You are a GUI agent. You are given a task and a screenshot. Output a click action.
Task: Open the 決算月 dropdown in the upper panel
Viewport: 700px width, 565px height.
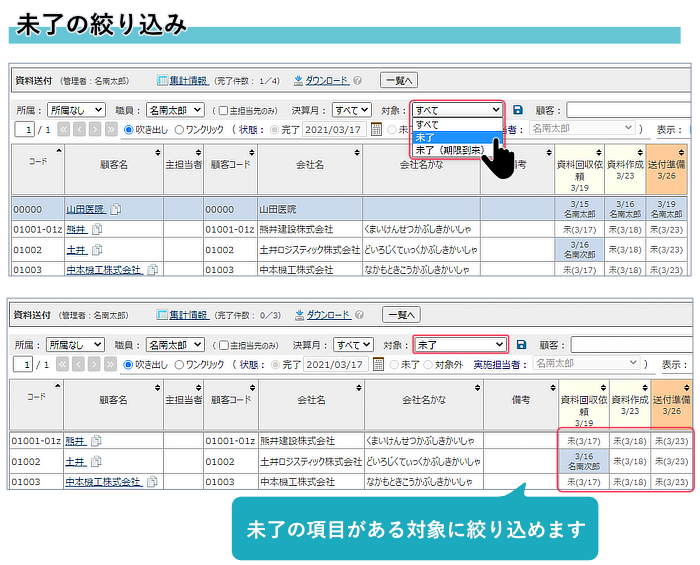coord(353,110)
